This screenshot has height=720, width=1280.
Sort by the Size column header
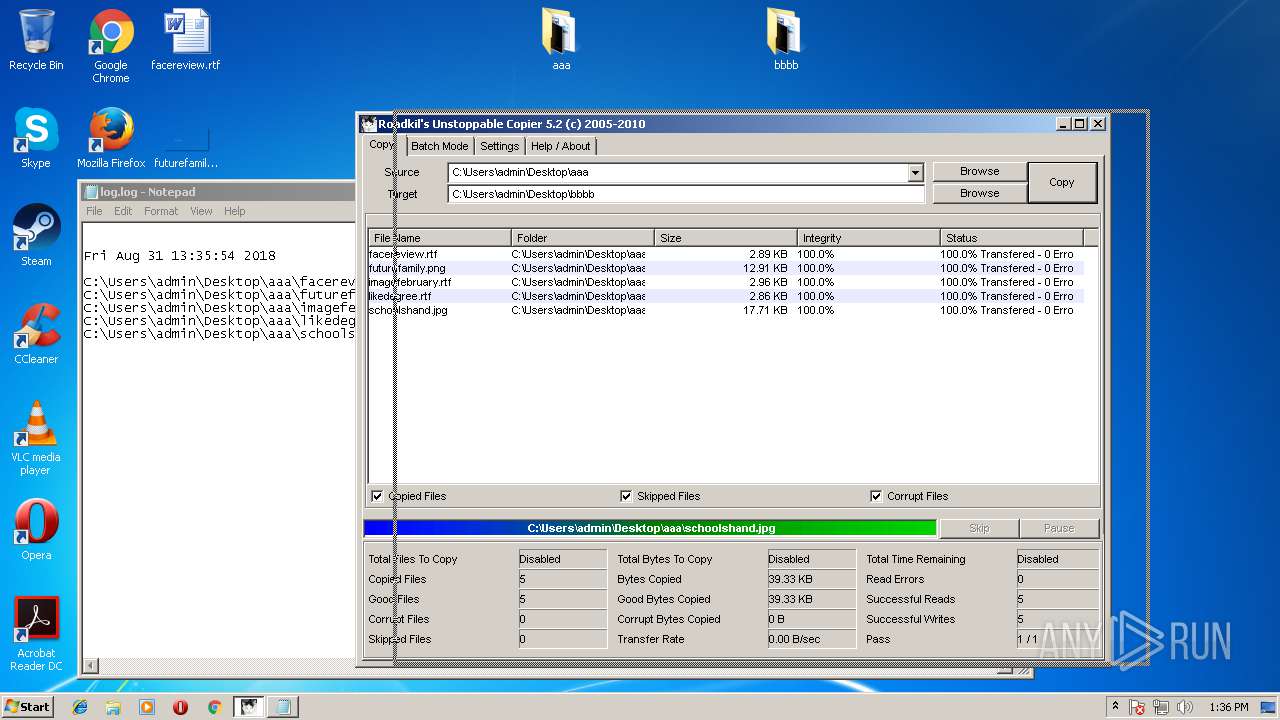(726, 238)
